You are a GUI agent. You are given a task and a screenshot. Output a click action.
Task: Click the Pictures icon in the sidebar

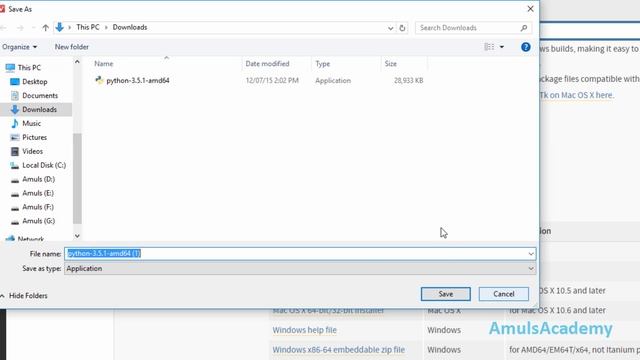(15, 137)
